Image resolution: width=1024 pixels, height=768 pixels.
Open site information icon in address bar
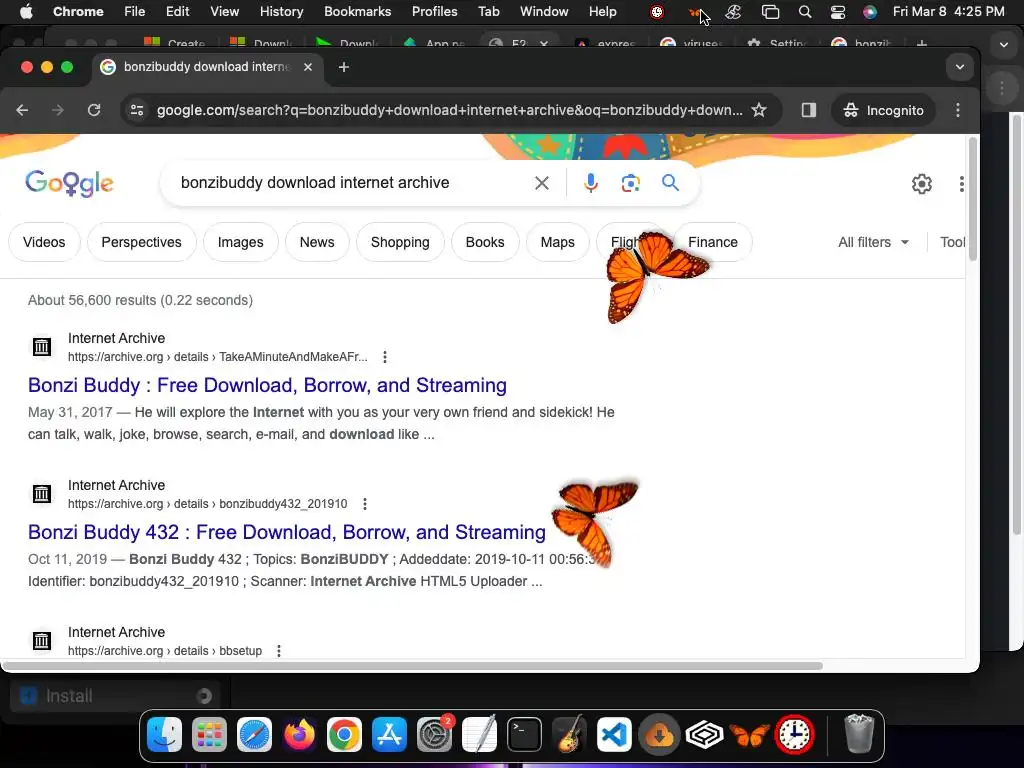(136, 110)
